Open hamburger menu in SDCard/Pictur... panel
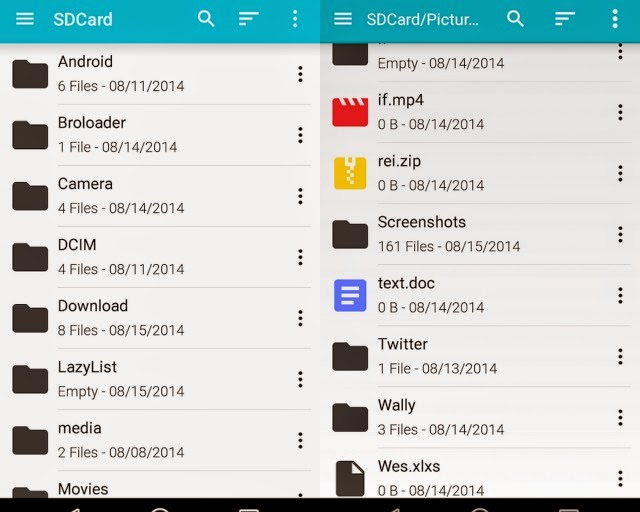The image size is (640, 512). pos(343,19)
